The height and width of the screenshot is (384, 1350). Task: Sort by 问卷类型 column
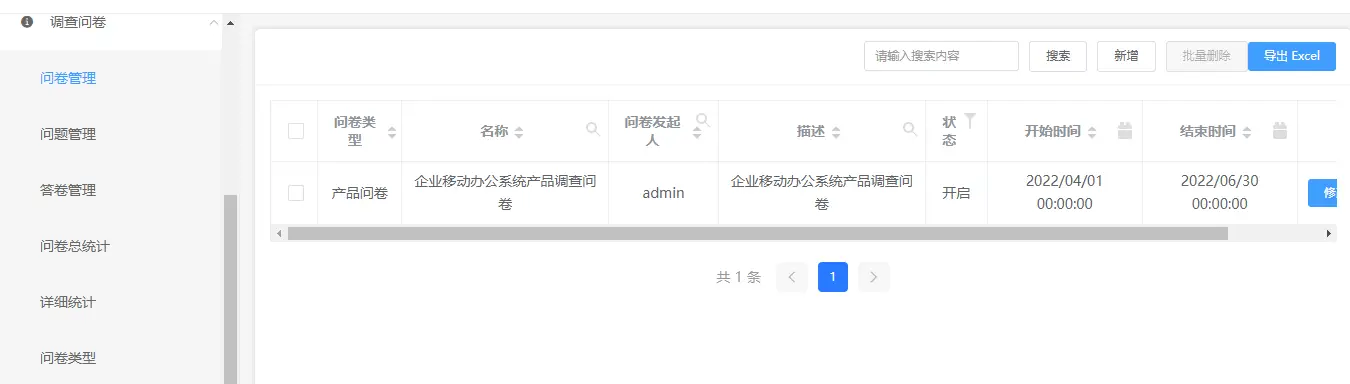pyautogui.click(x=392, y=132)
